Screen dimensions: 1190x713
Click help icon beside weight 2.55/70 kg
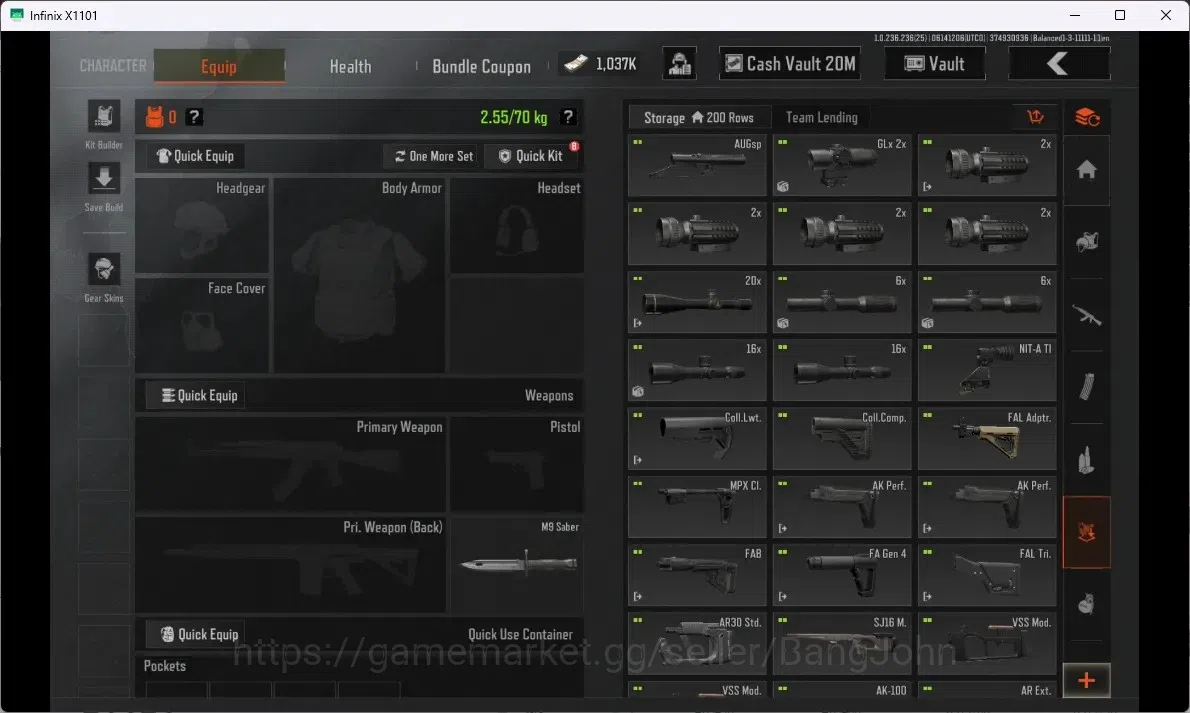(x=568, y=117)
